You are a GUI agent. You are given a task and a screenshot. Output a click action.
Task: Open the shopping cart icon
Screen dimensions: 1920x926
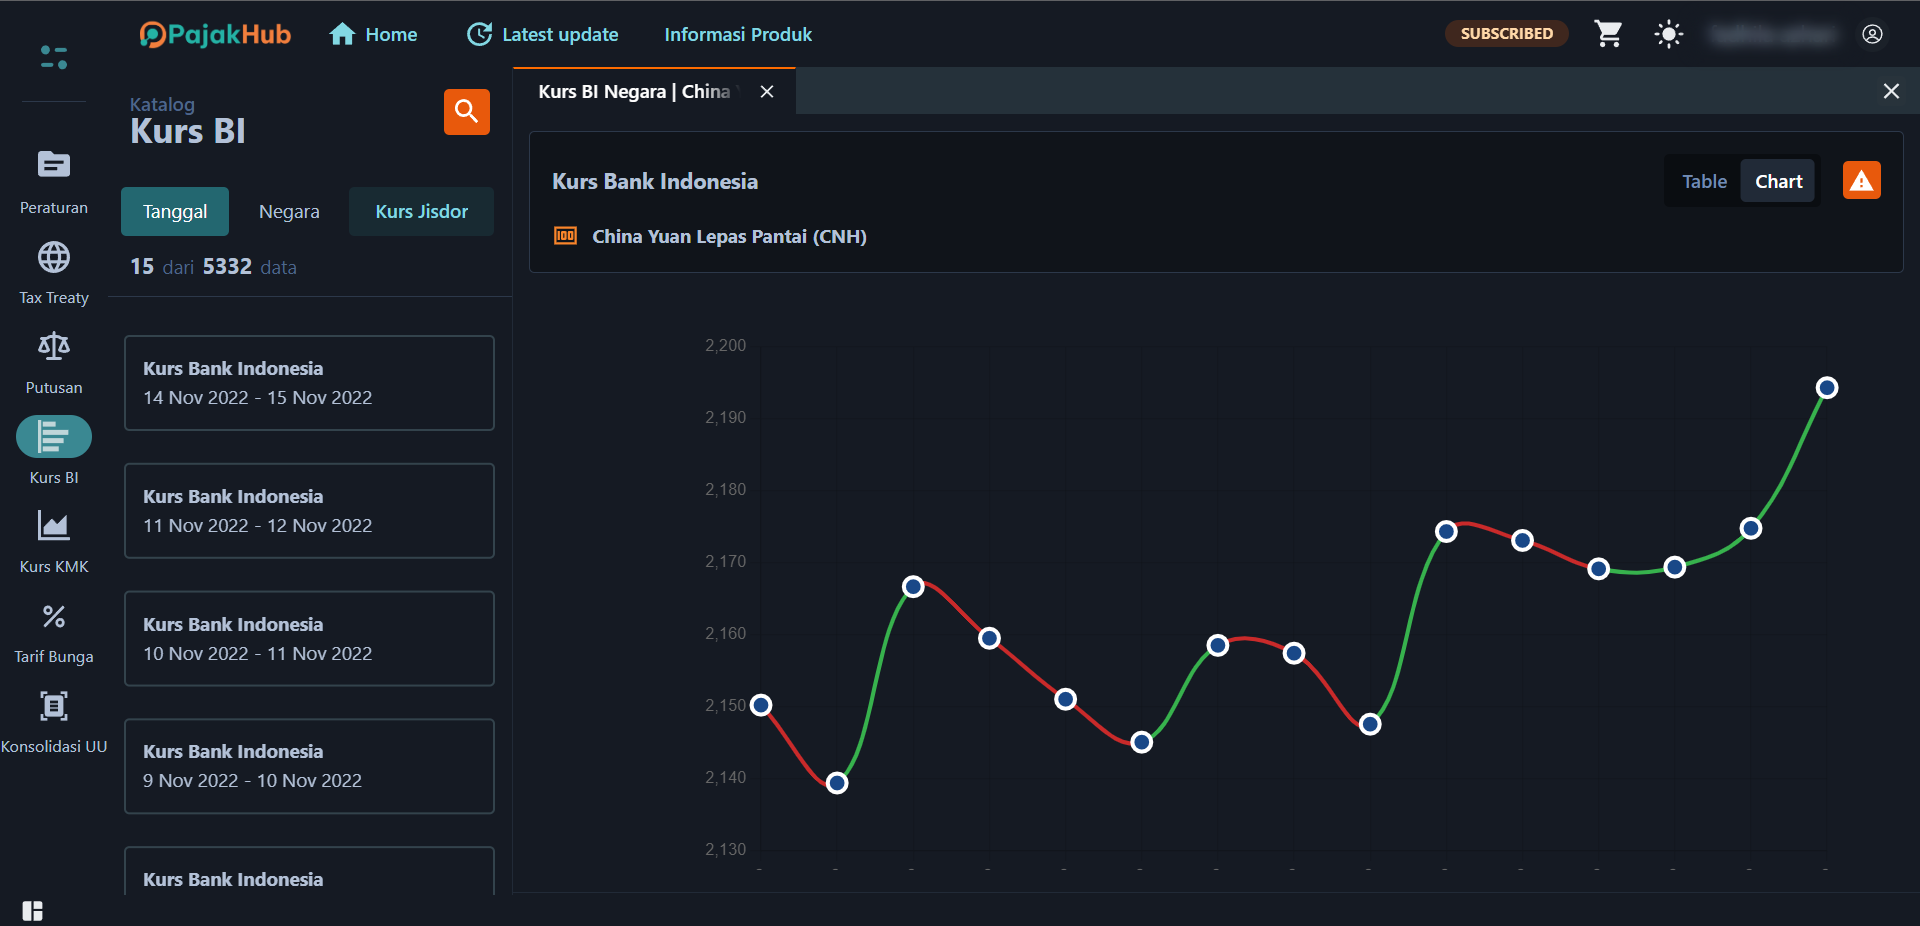pos(1608,34)
